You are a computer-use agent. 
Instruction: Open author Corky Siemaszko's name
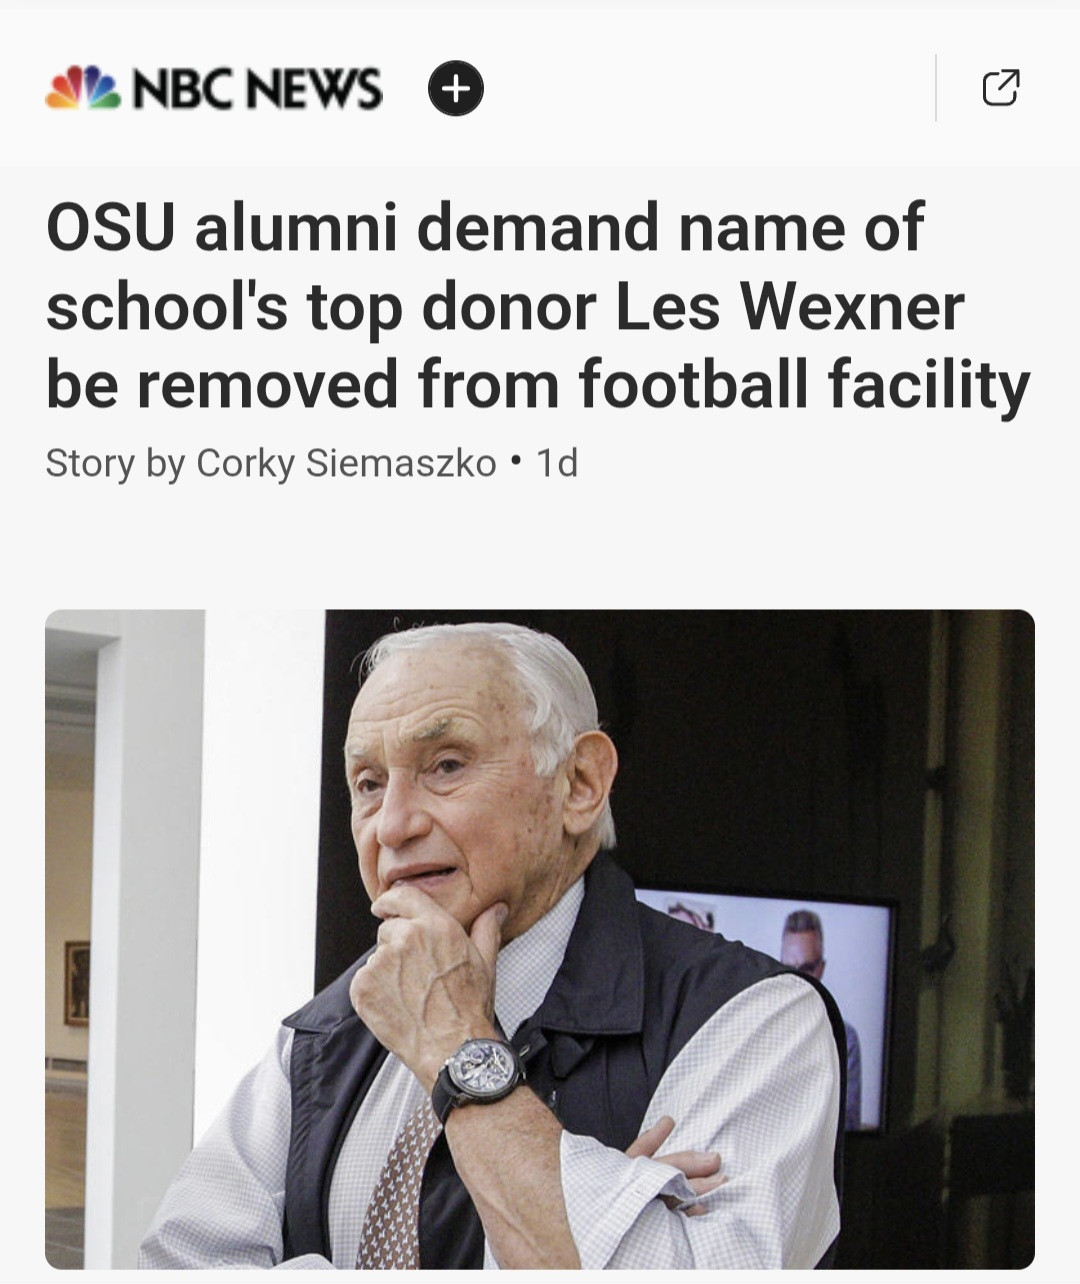[x=346, y=463]
